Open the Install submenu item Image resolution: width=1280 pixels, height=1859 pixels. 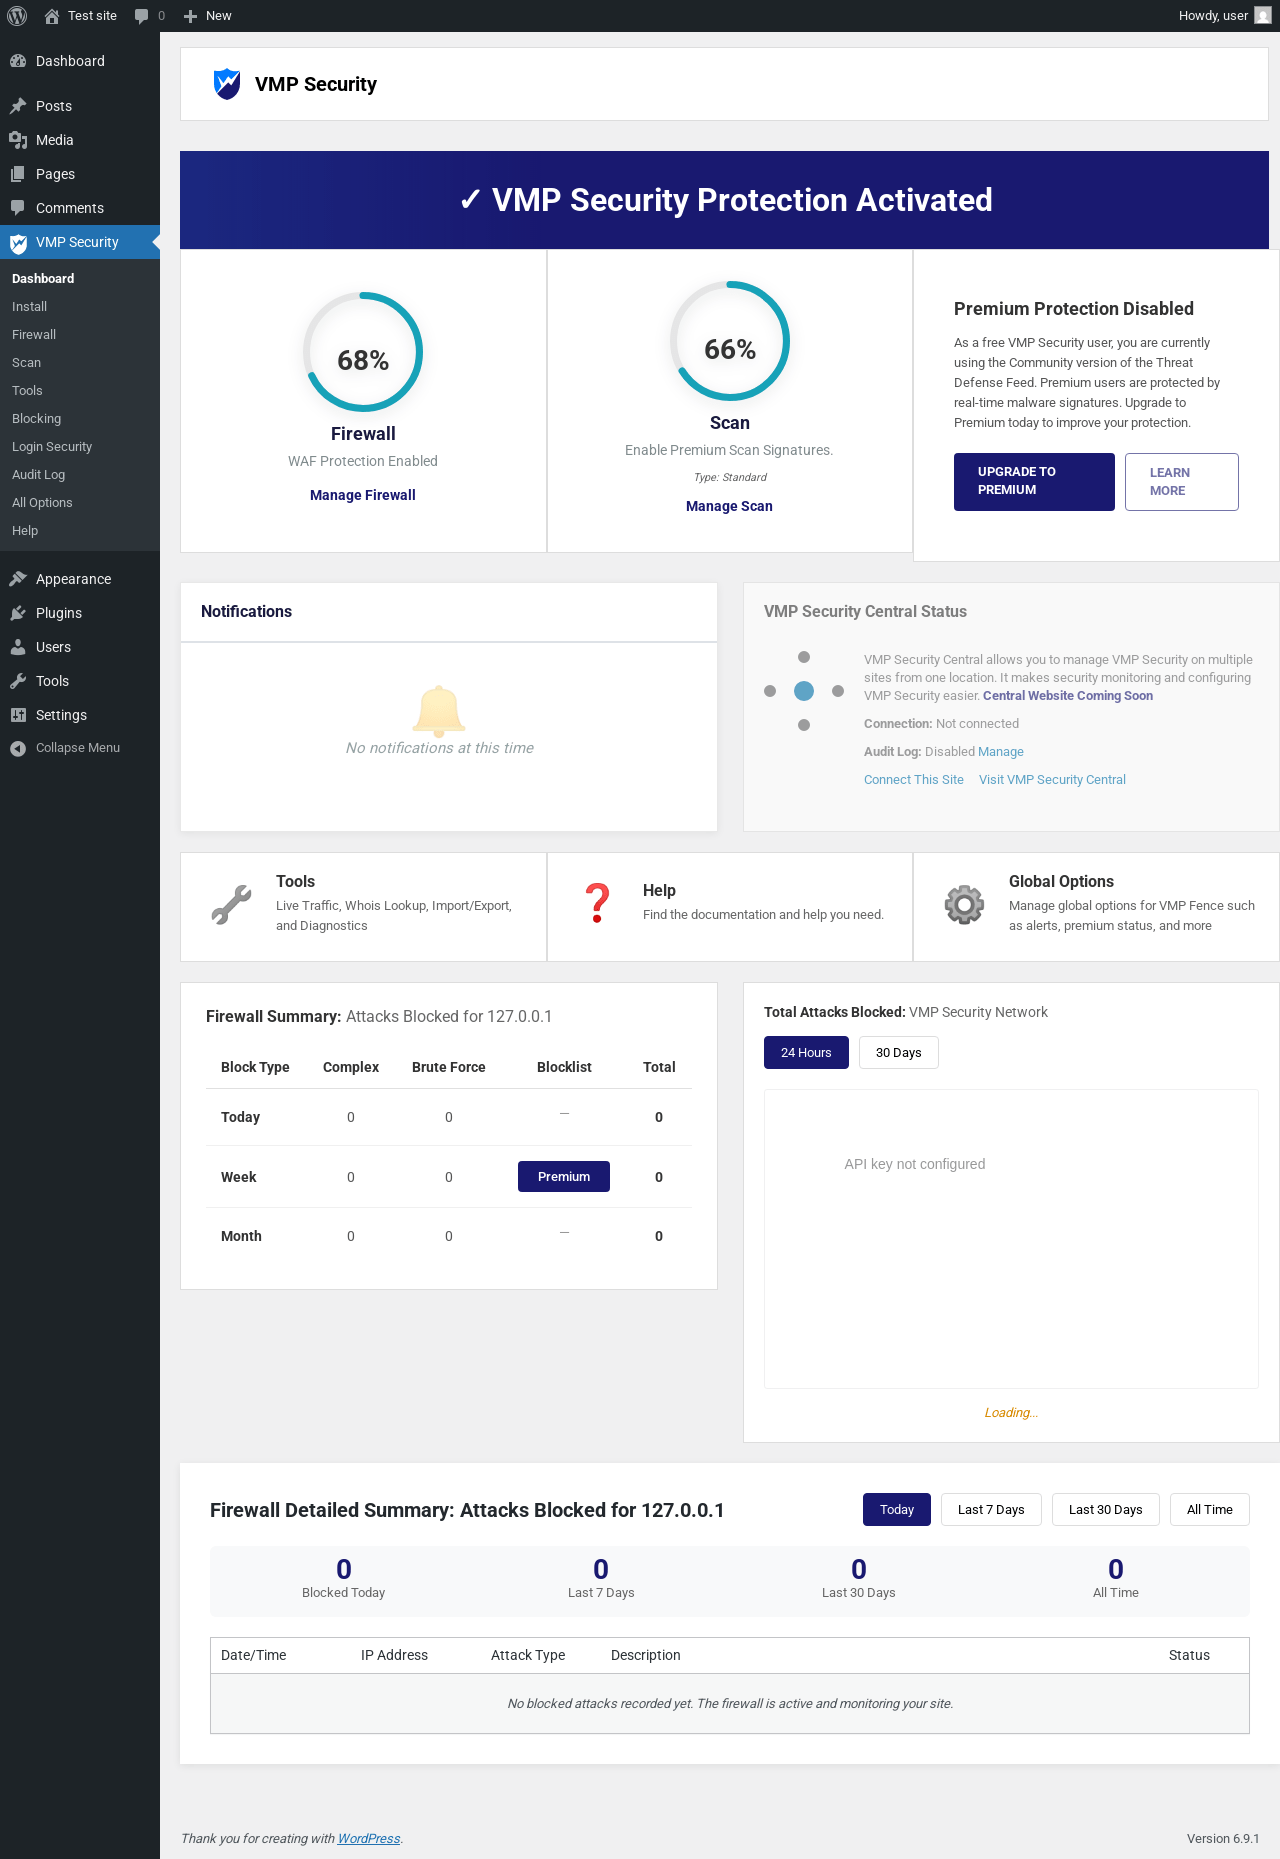tap(29, 307)
